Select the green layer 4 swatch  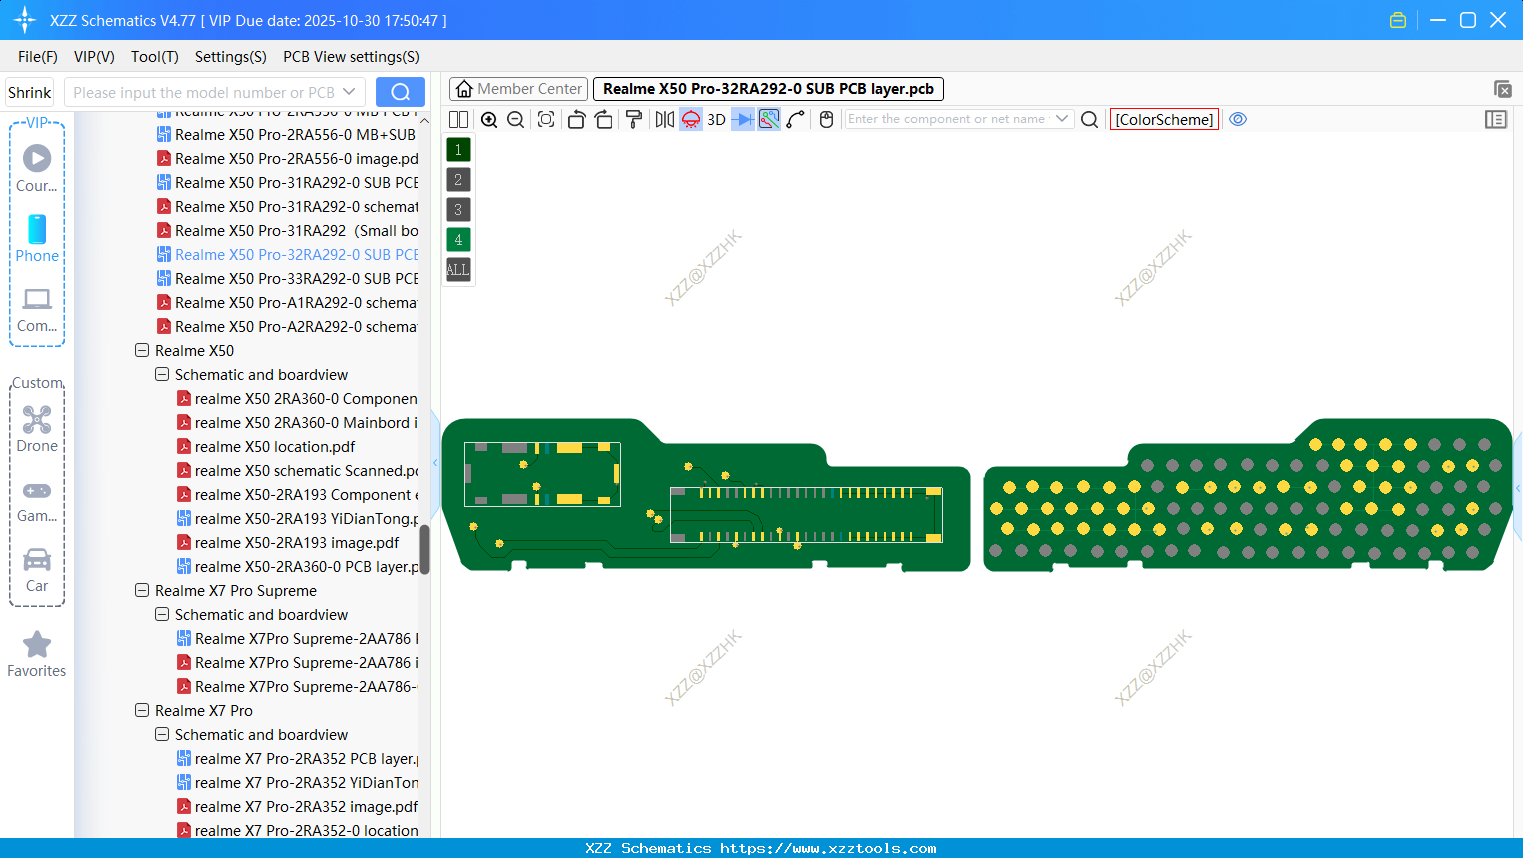point(457,239)
